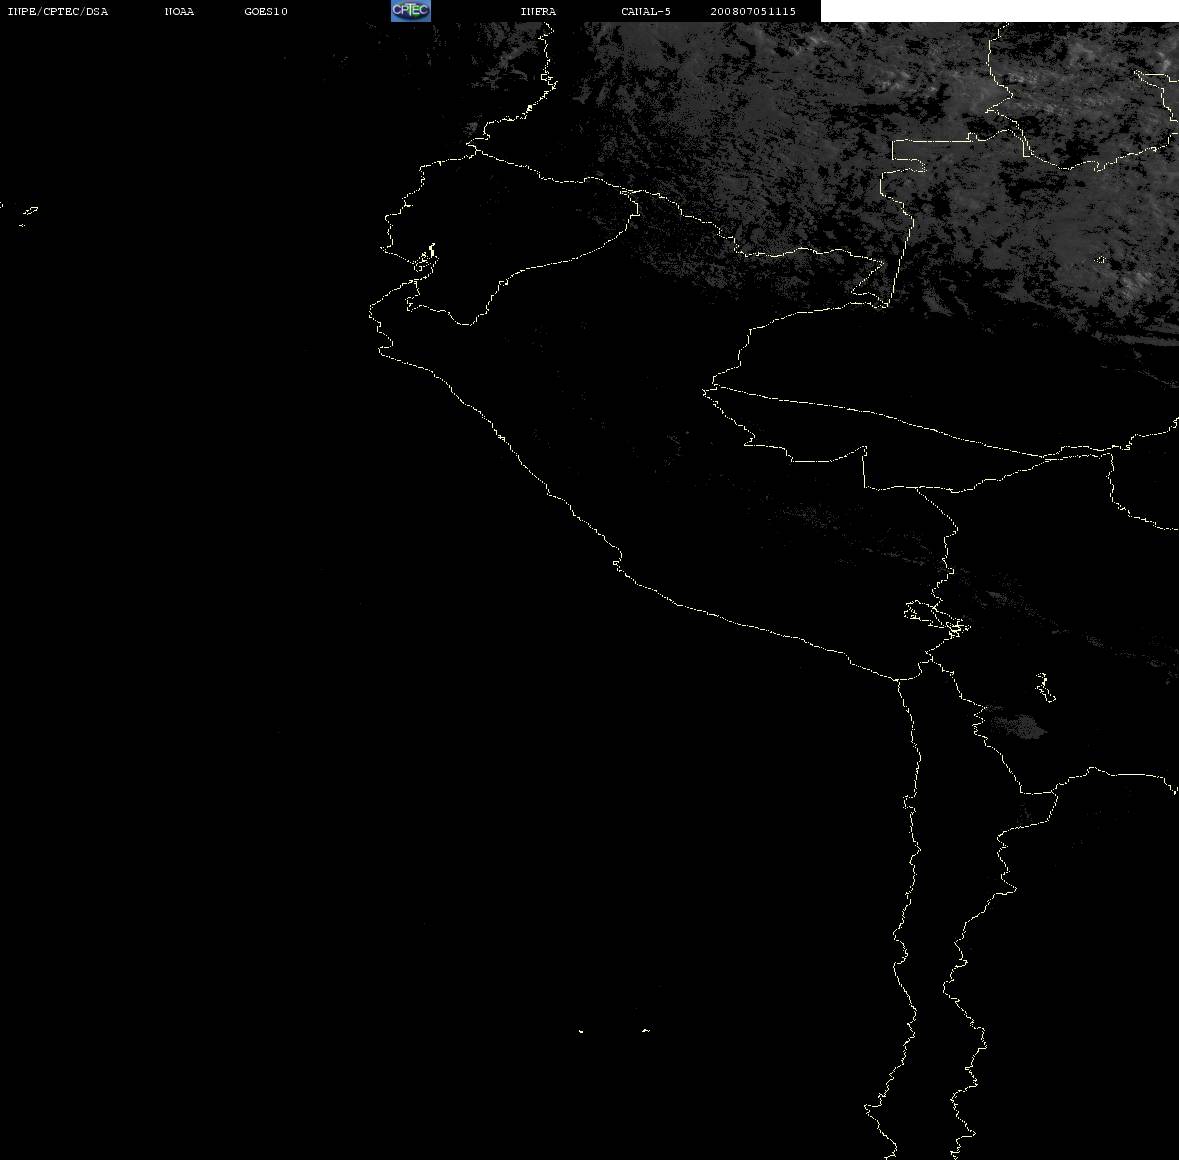Screen dimensions: 1179x1160
Task: Select the right small island dot off Chile
Action: 646,1030
